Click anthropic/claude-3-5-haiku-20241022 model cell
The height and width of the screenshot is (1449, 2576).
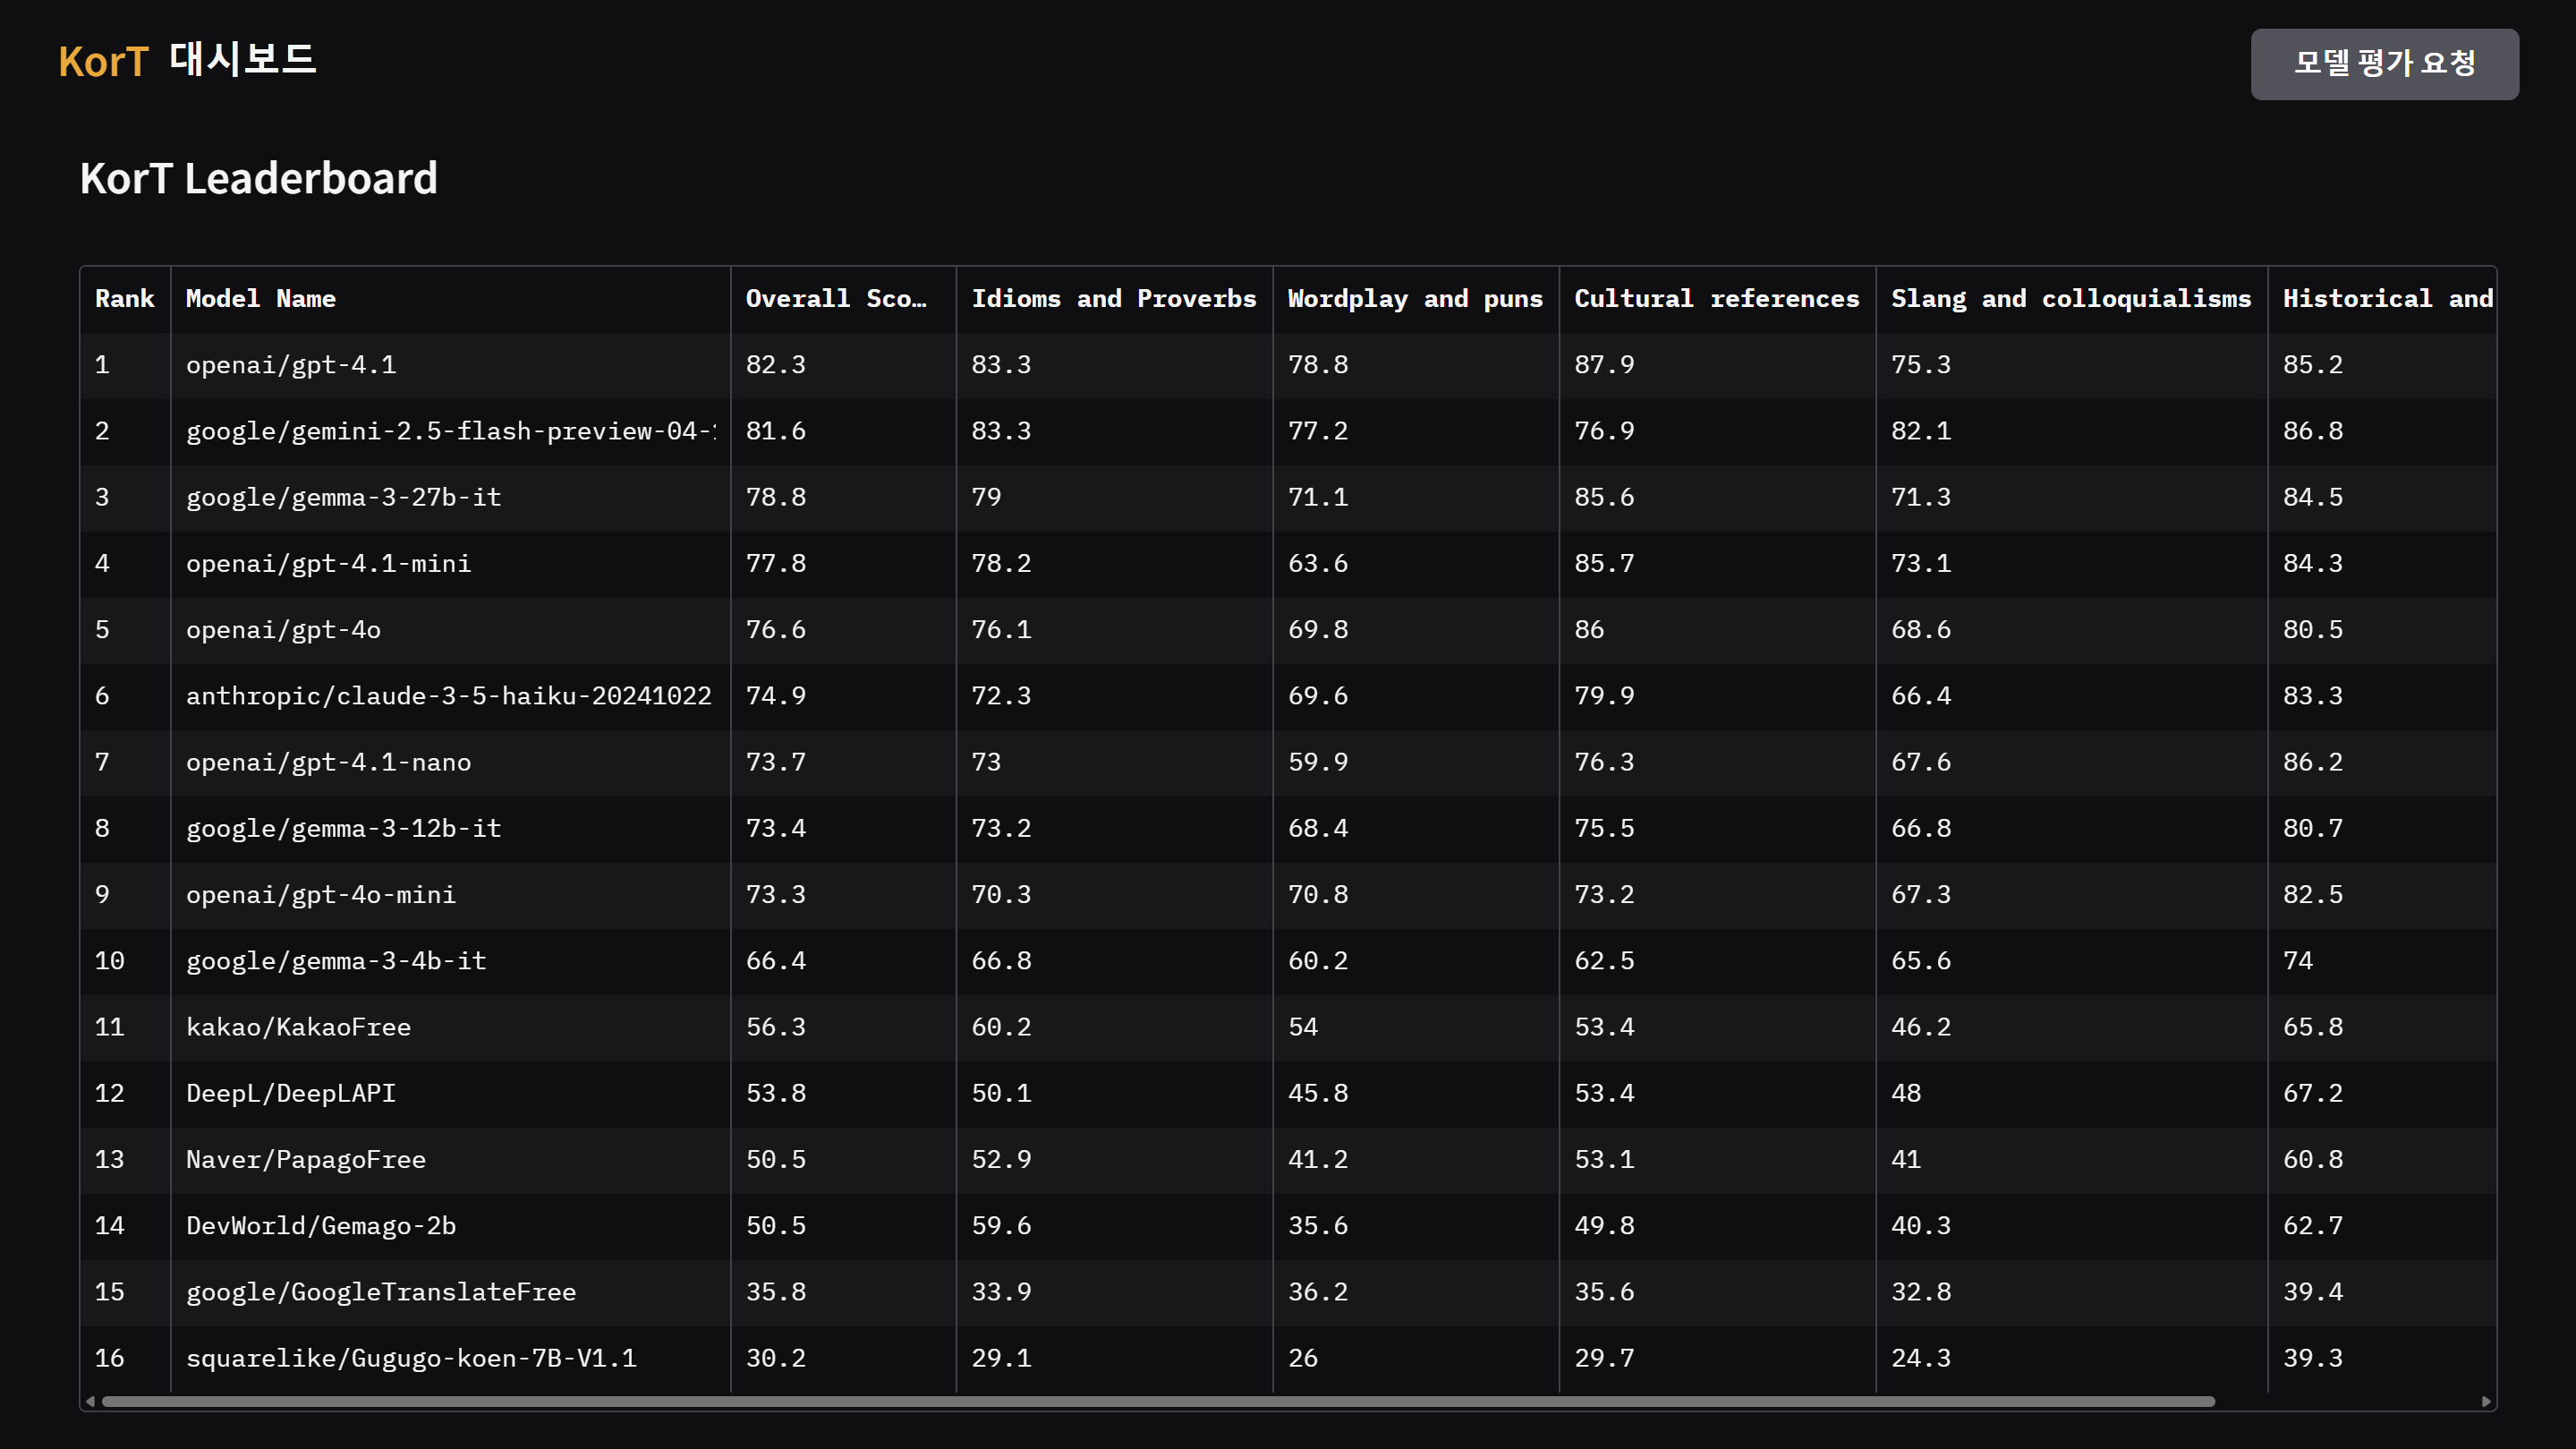[x=448, y=696]
